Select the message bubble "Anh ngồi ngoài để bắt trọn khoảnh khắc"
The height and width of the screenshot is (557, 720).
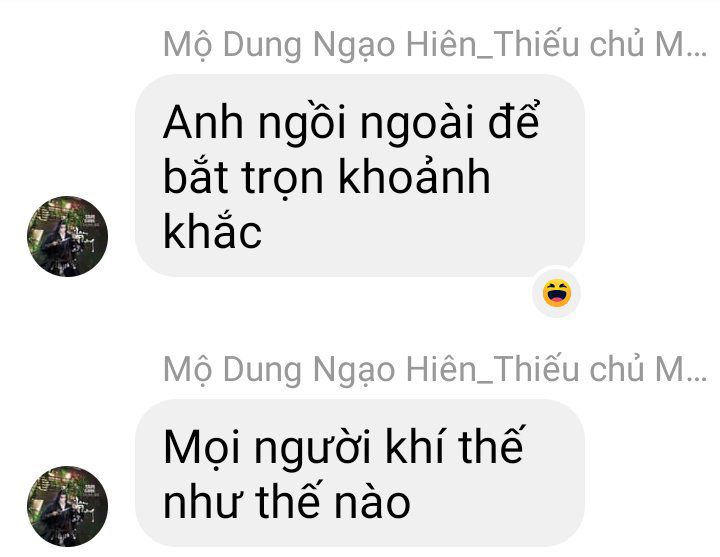[360, 175]
